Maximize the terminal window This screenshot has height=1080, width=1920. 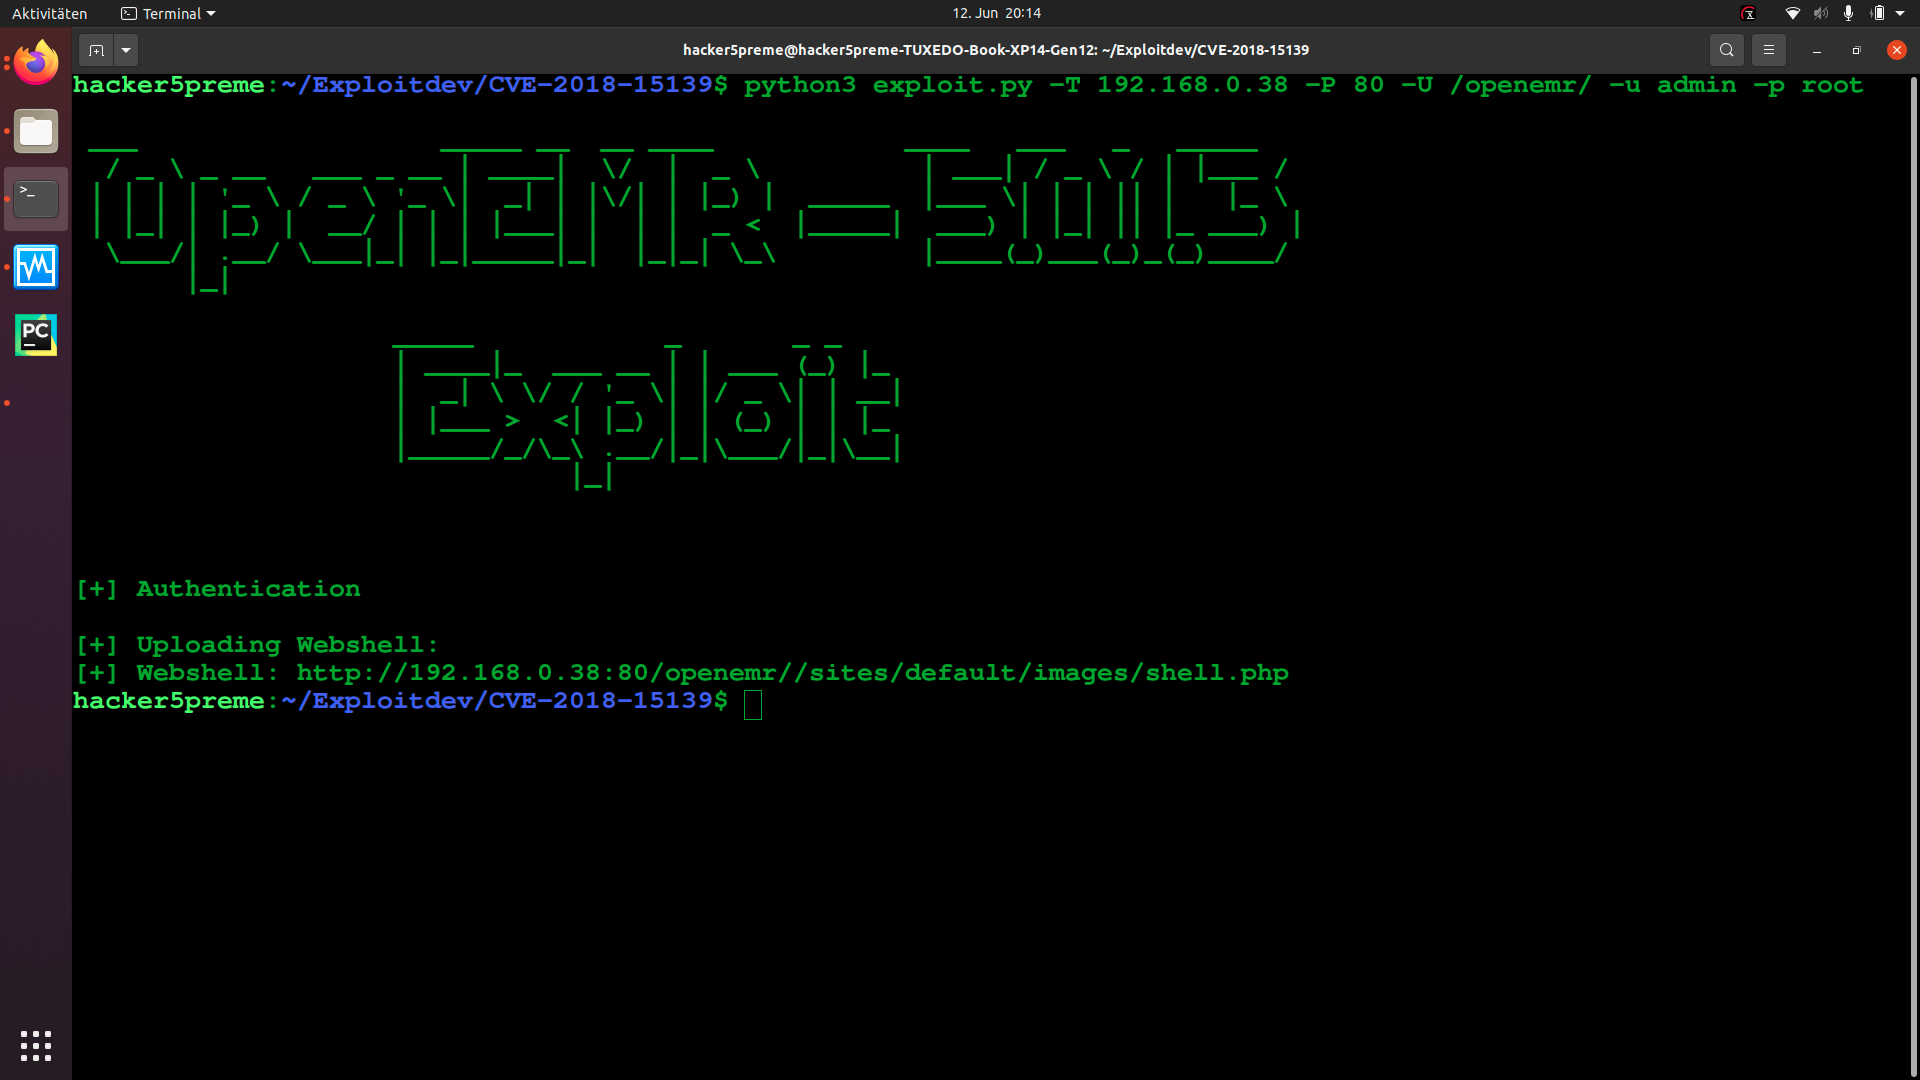(x=1856, y=50)
